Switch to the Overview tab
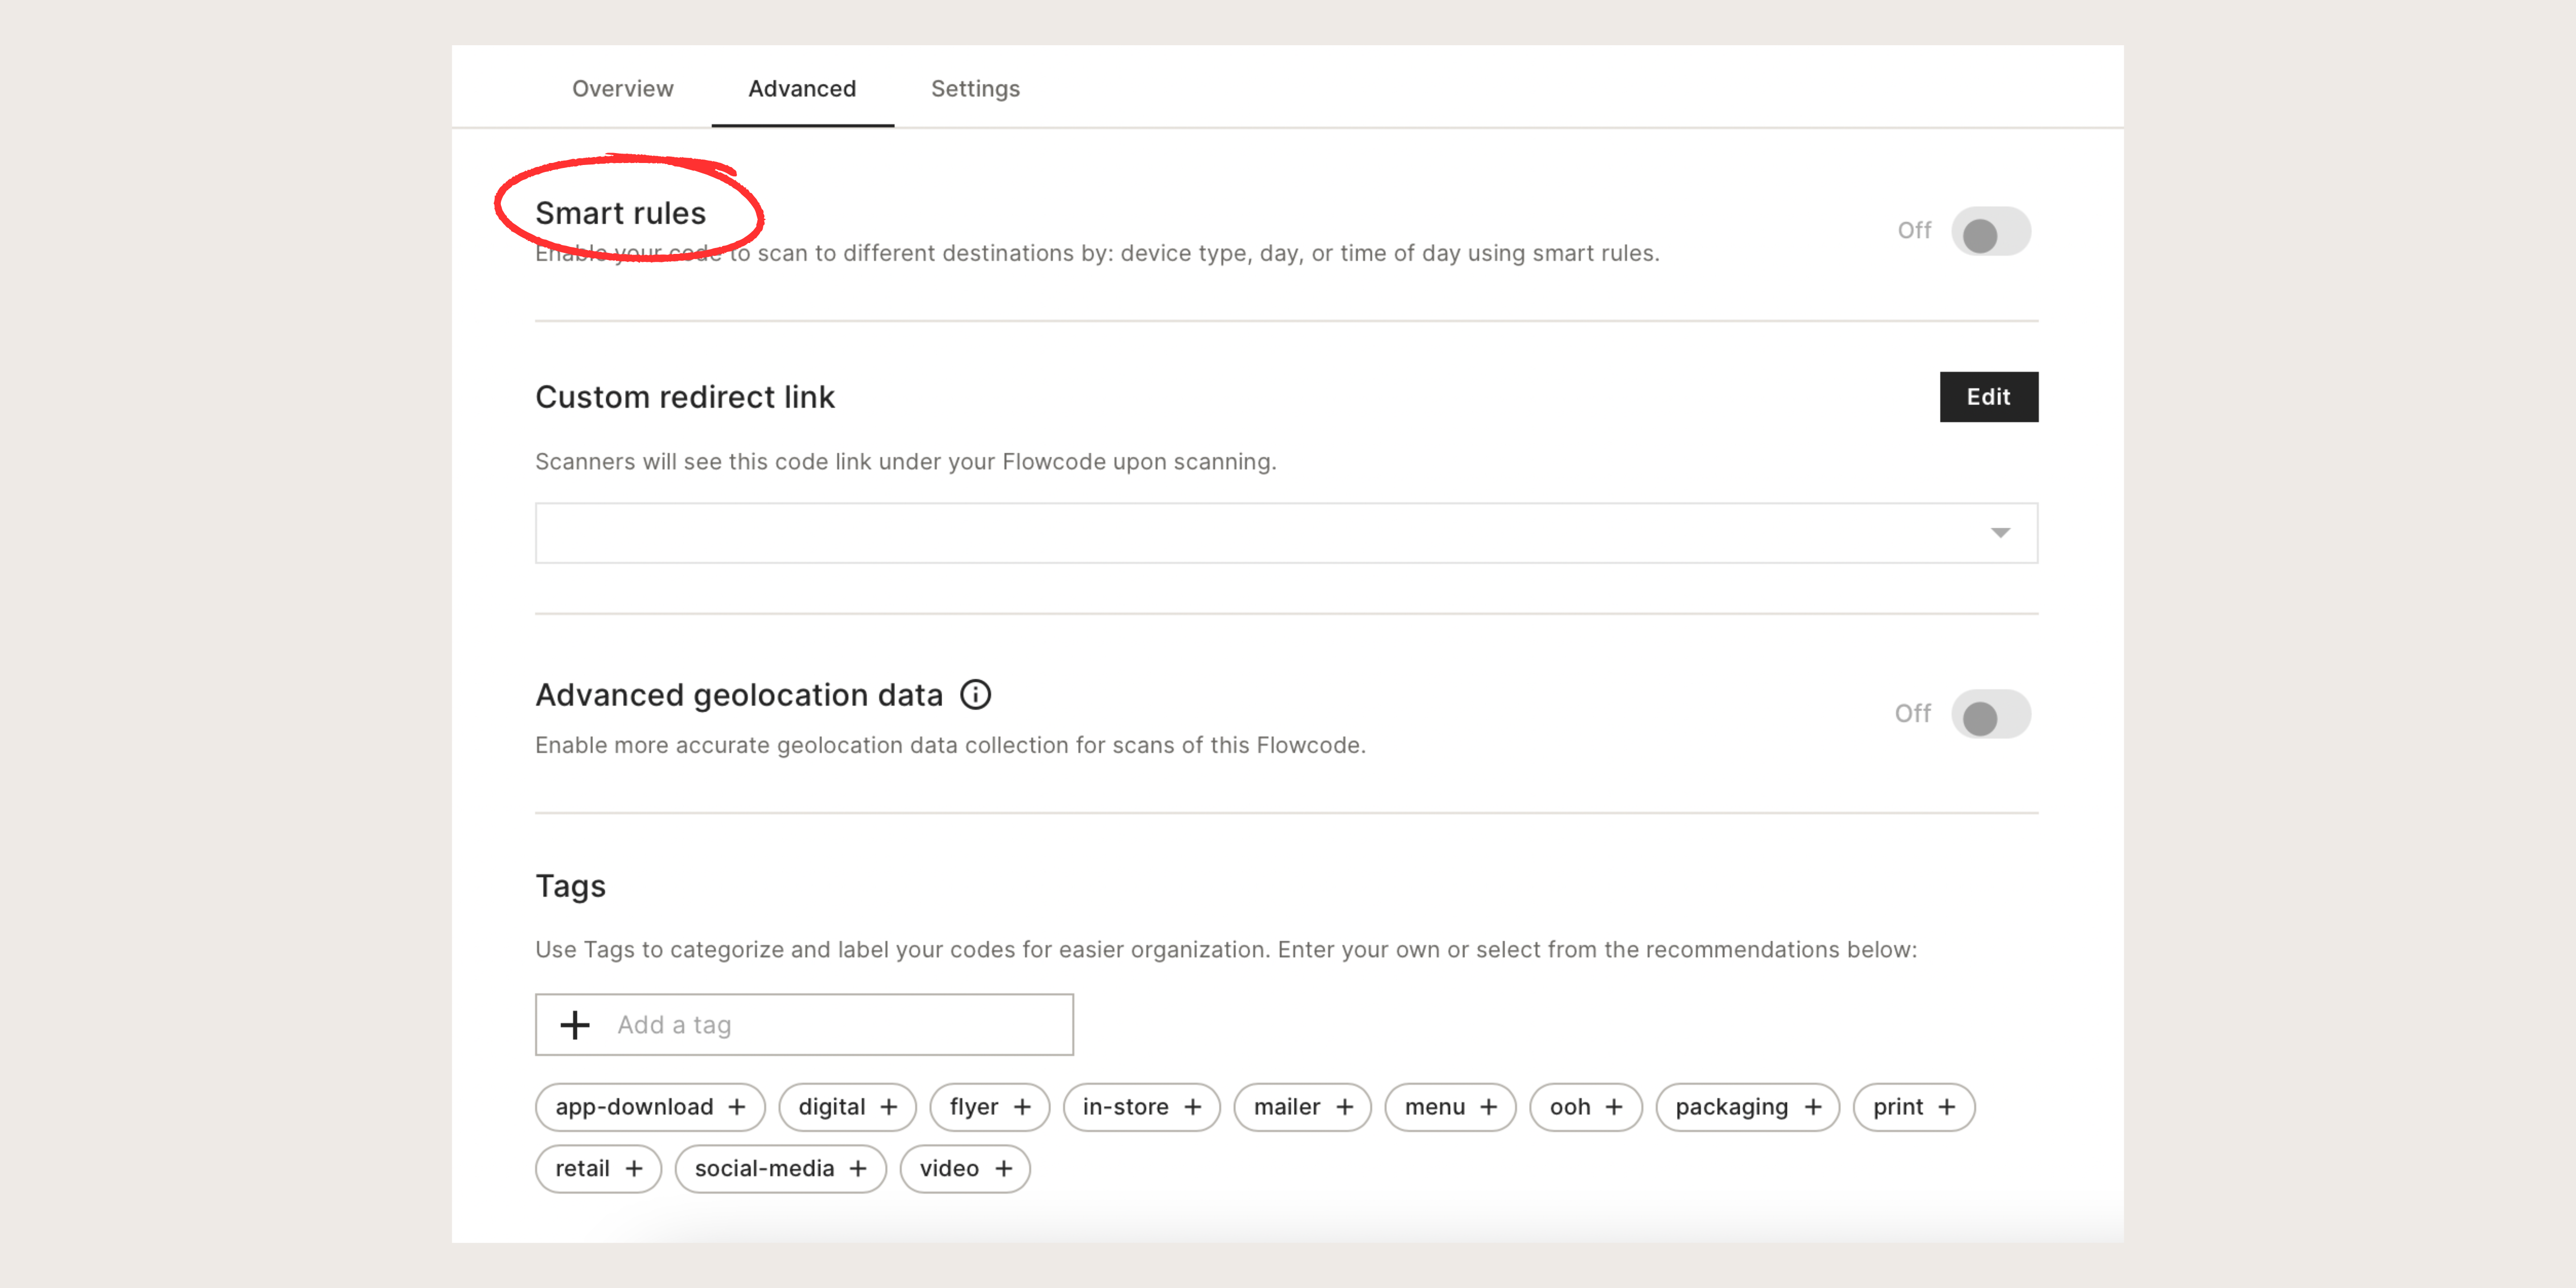This screenshot has height=1288, width=2576. pyautogui.click(x=622, y=88)
